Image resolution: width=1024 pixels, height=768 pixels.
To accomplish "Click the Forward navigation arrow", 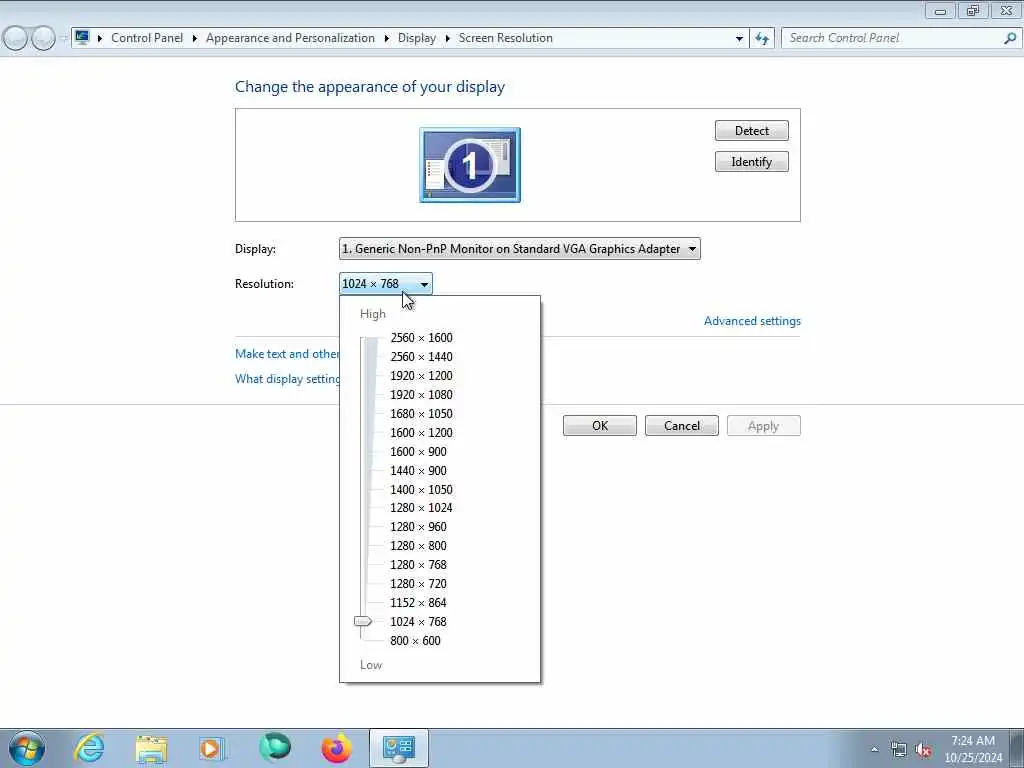I will pyautogui.click(x=43, y=38).
